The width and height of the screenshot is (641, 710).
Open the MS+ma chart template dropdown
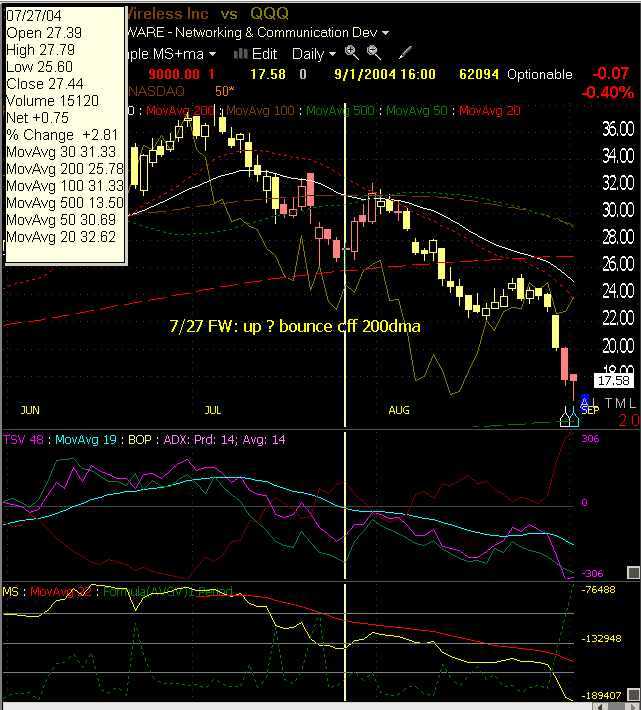click(171, 54)
